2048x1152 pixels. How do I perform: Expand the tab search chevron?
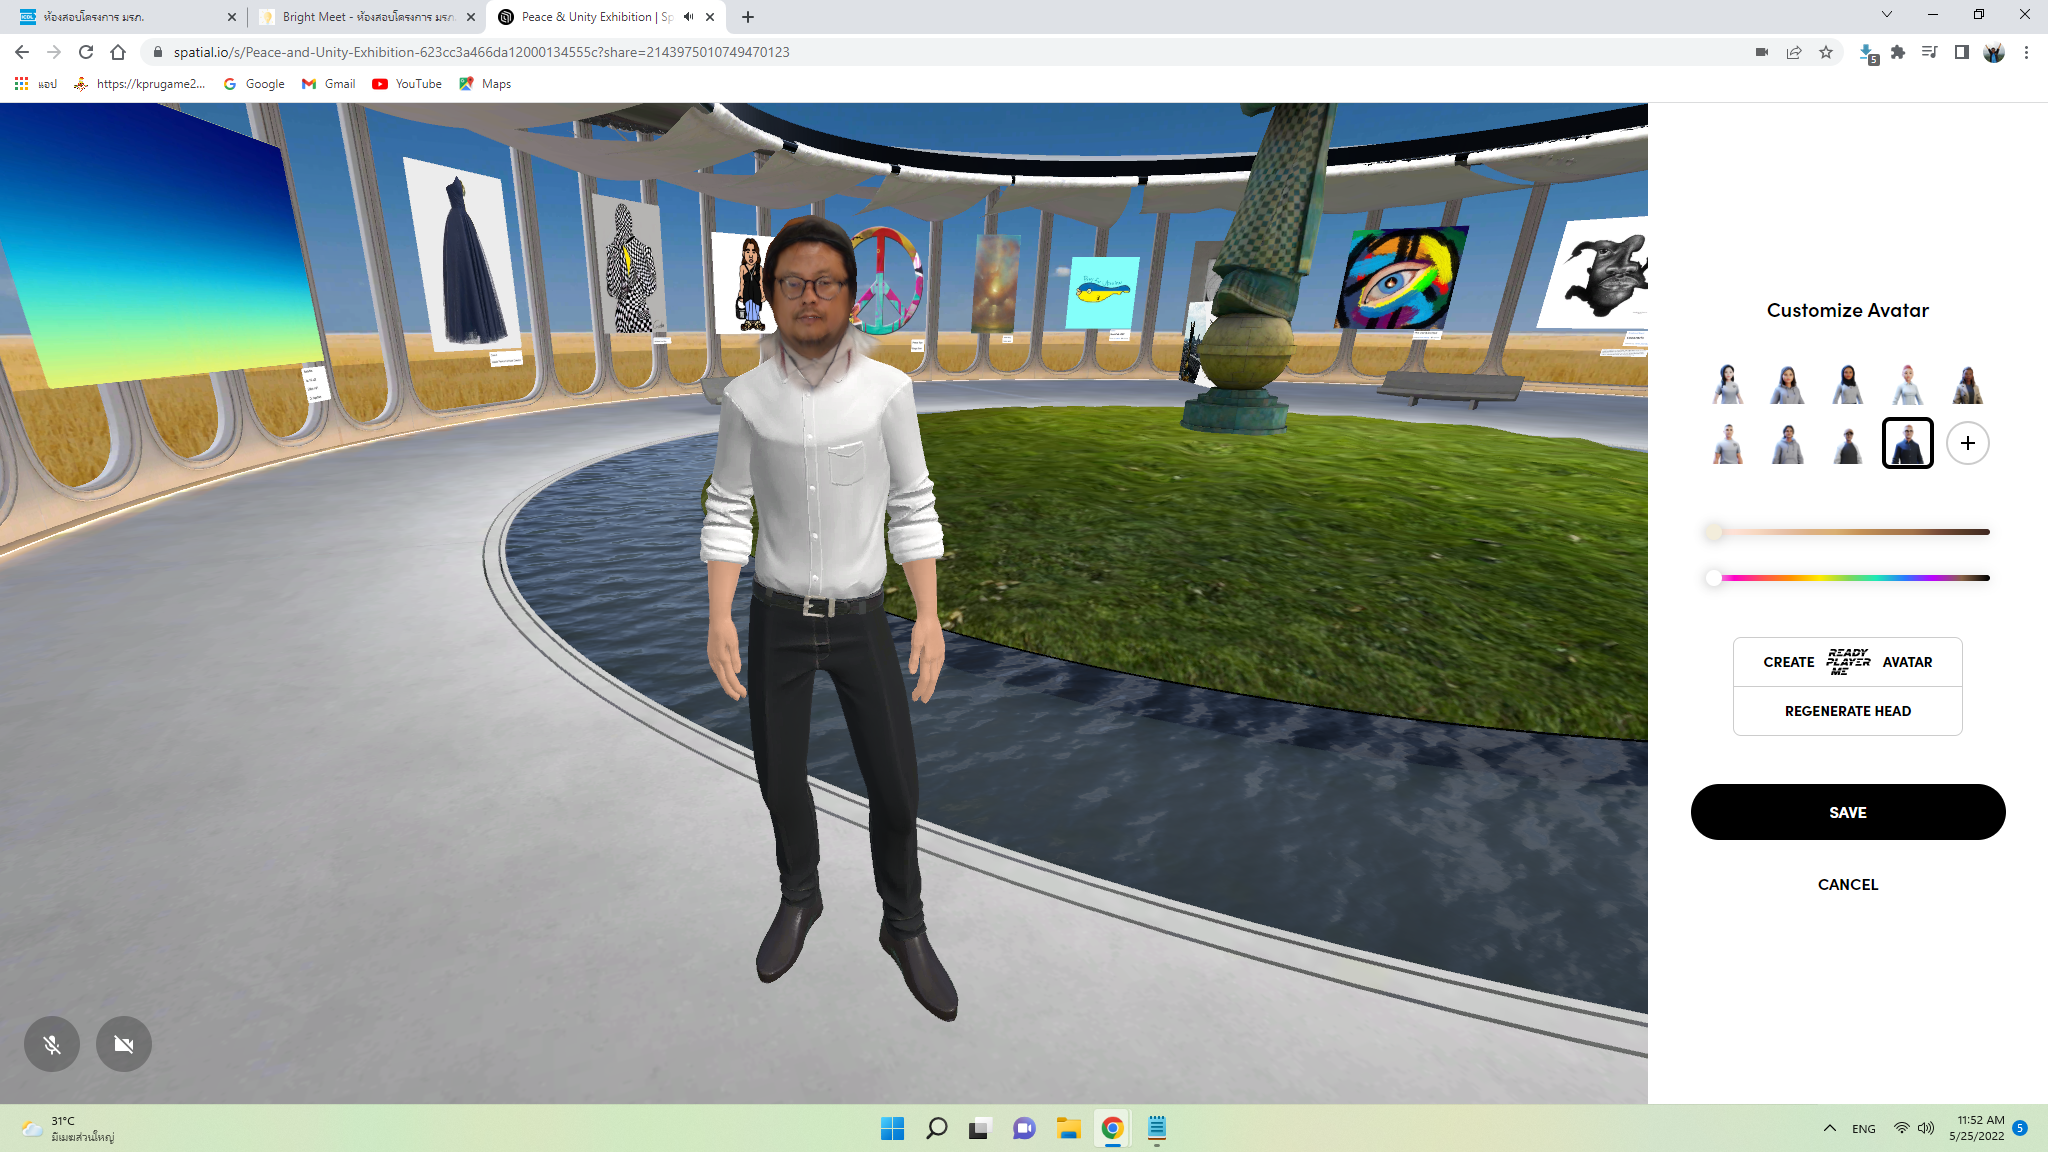tap(1886, 14)
